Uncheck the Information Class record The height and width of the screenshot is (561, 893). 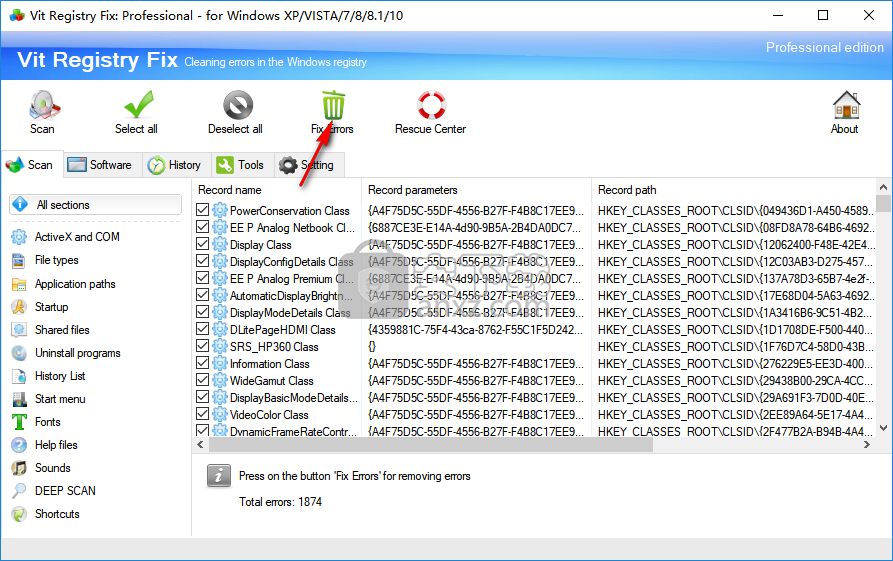202,363
